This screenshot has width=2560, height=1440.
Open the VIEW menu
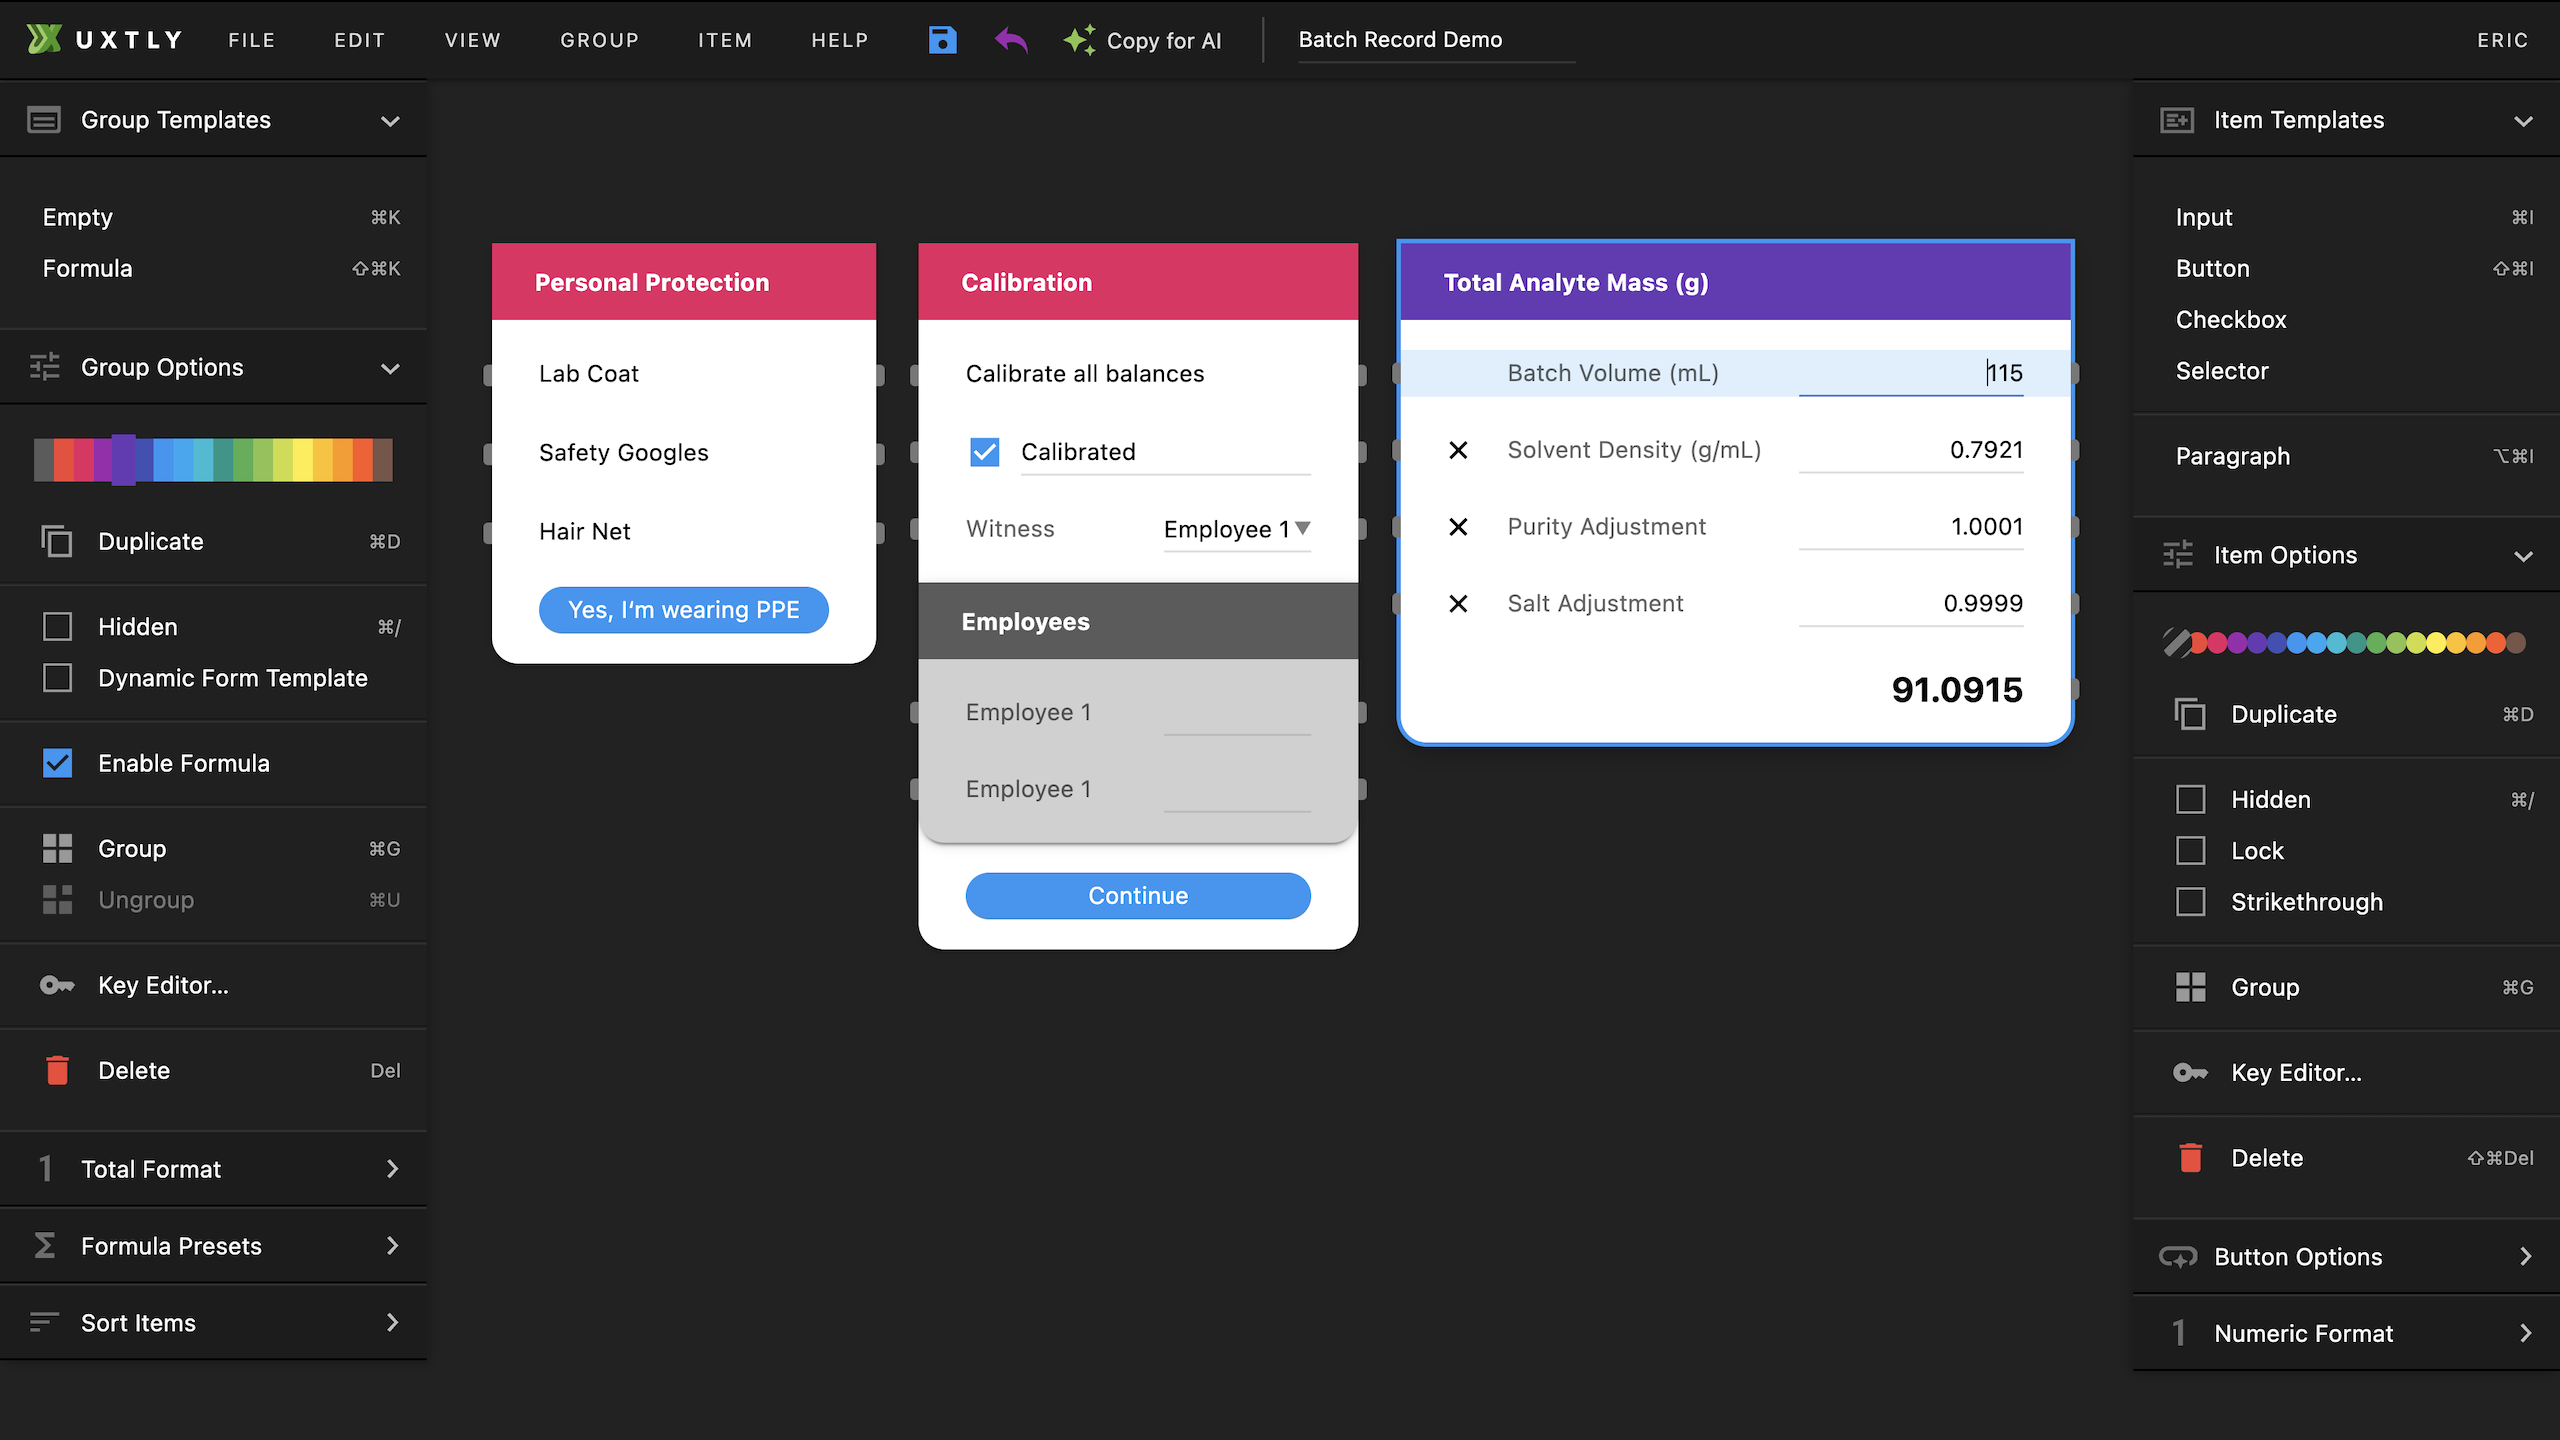pyautogui.click(x=472, y=40)
